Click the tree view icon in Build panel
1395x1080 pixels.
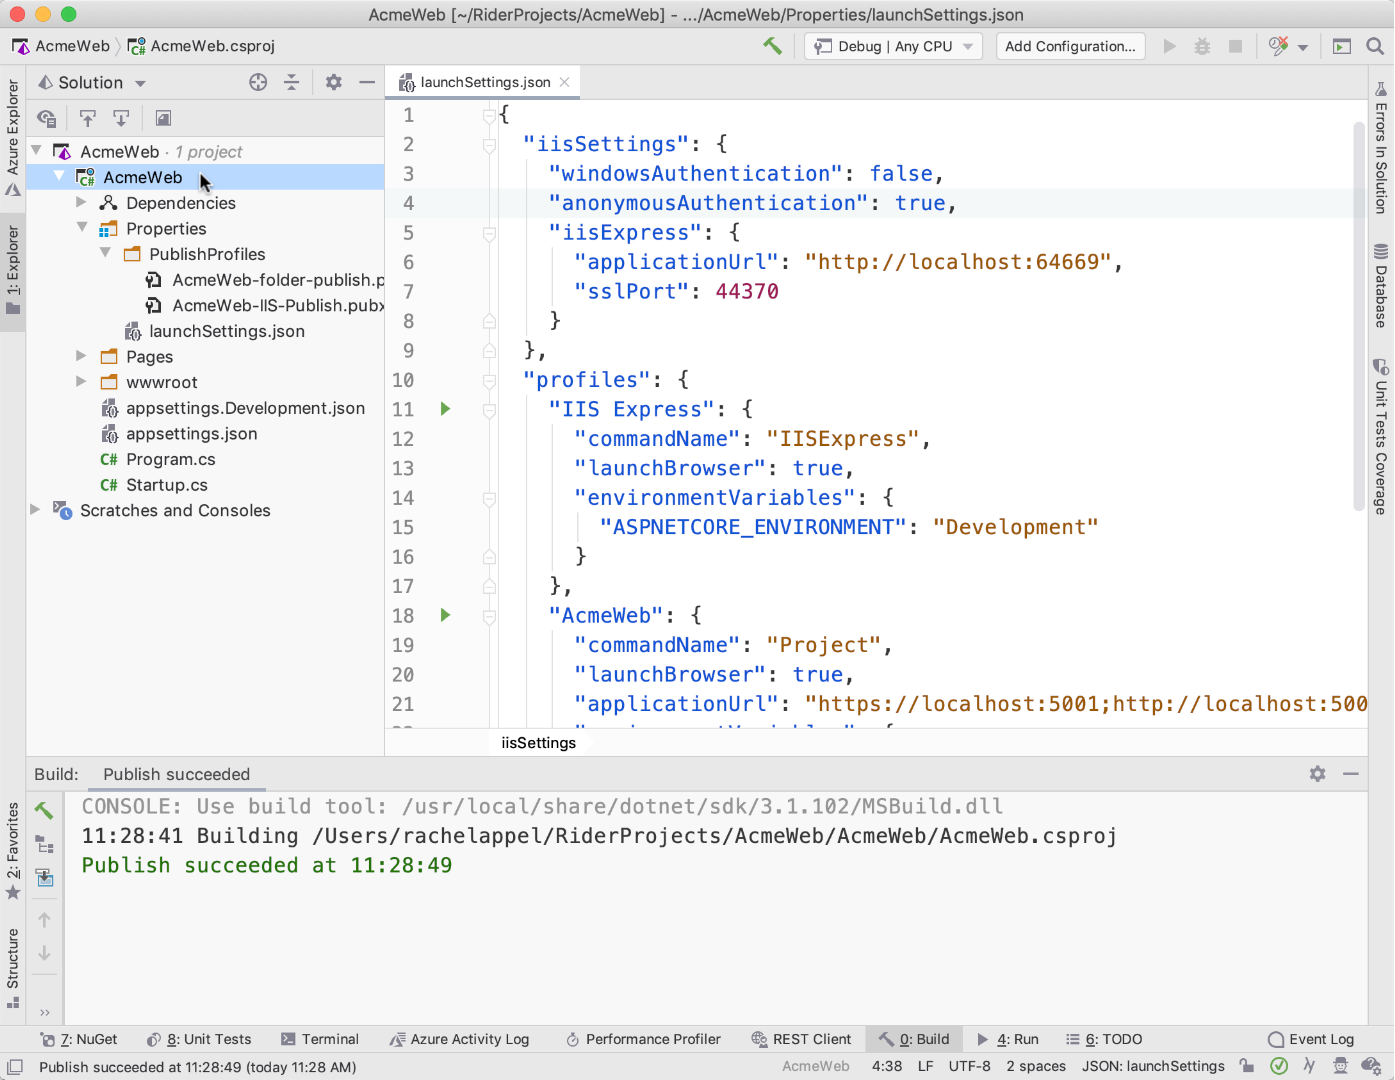(44, 844)
